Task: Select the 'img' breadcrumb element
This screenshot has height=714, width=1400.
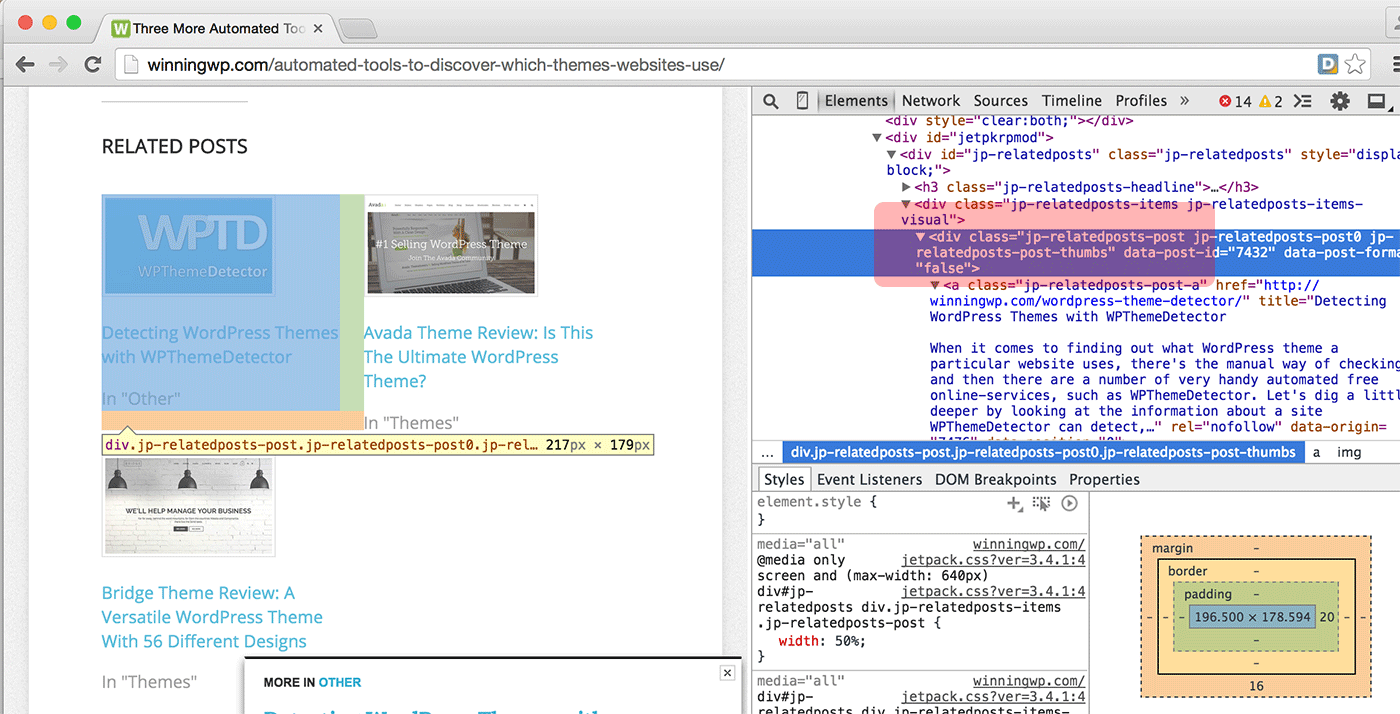Action: coord(1349,452)
